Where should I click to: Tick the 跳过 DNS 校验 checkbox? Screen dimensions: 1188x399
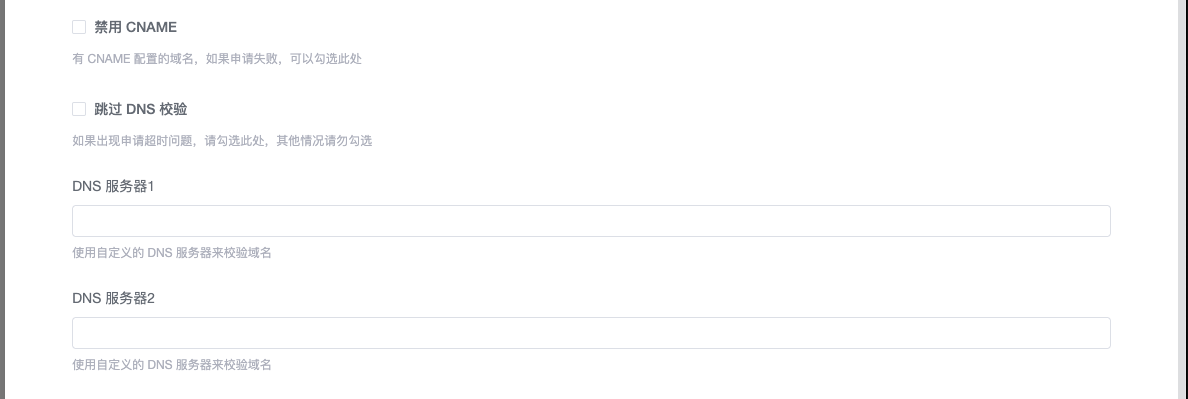click(x=79, y=109)
